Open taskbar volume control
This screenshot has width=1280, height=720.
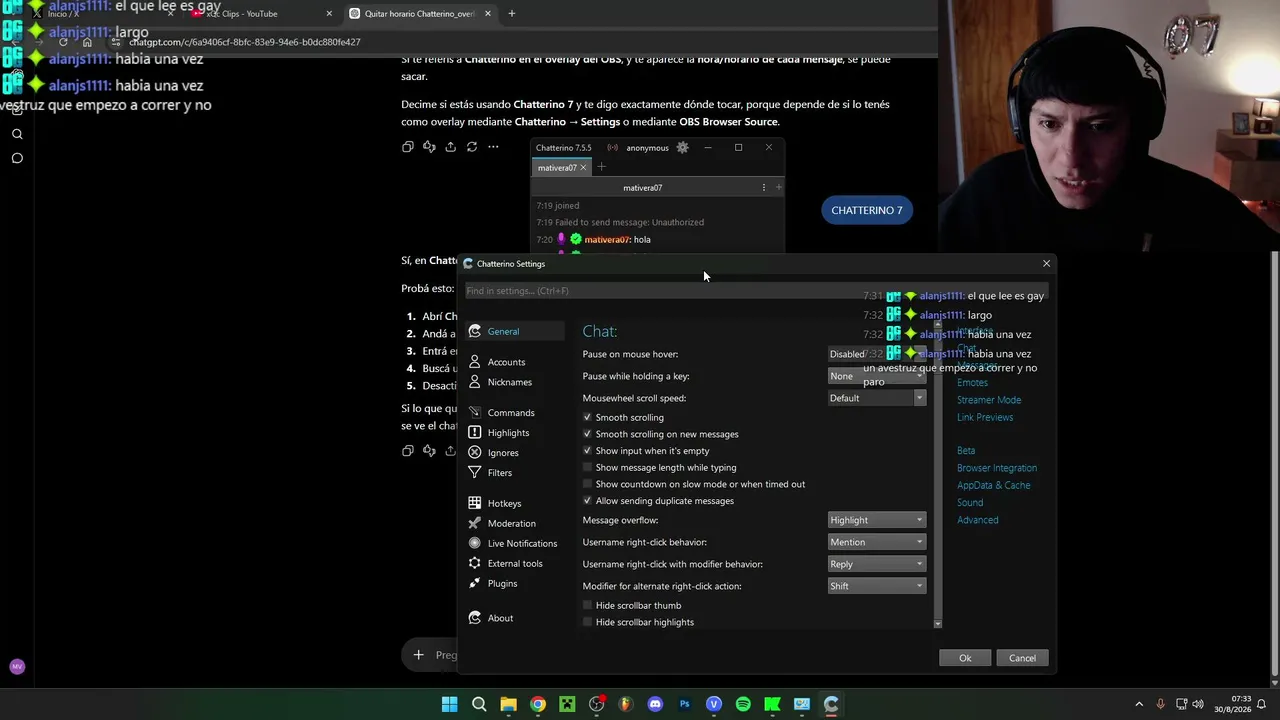[1198, 704]
